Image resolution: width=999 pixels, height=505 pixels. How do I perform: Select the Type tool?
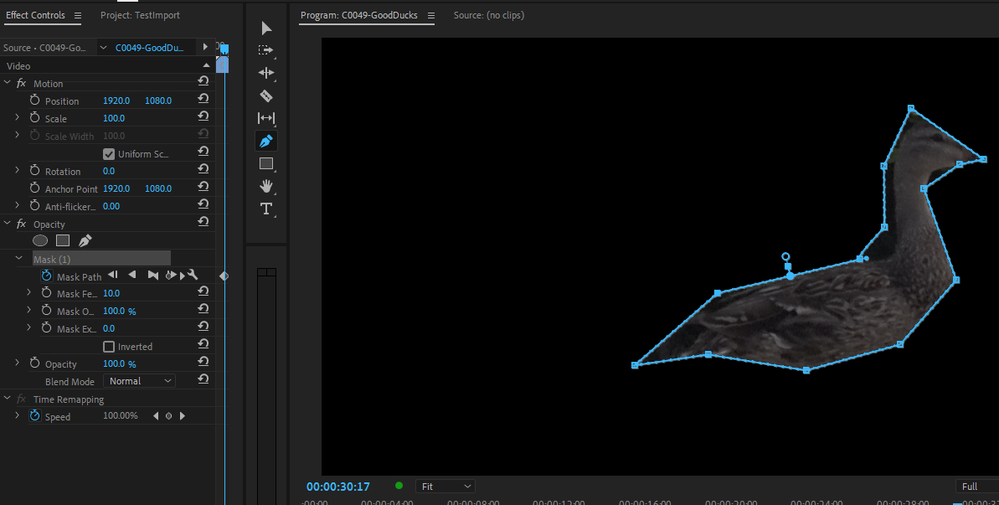266,209
